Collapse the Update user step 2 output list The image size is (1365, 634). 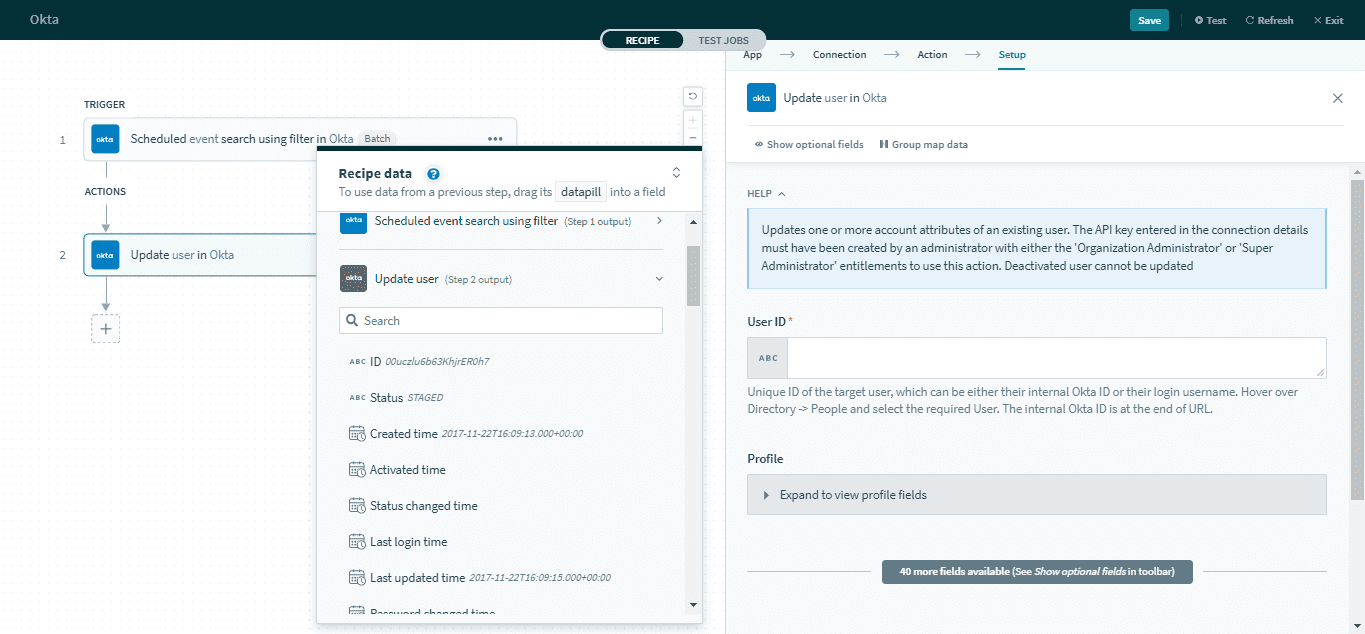pyautogui.click(x=658, y=278)
